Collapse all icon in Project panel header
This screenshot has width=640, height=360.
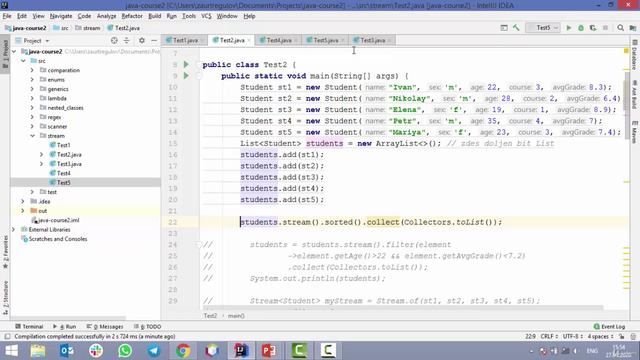pos(127,40)
